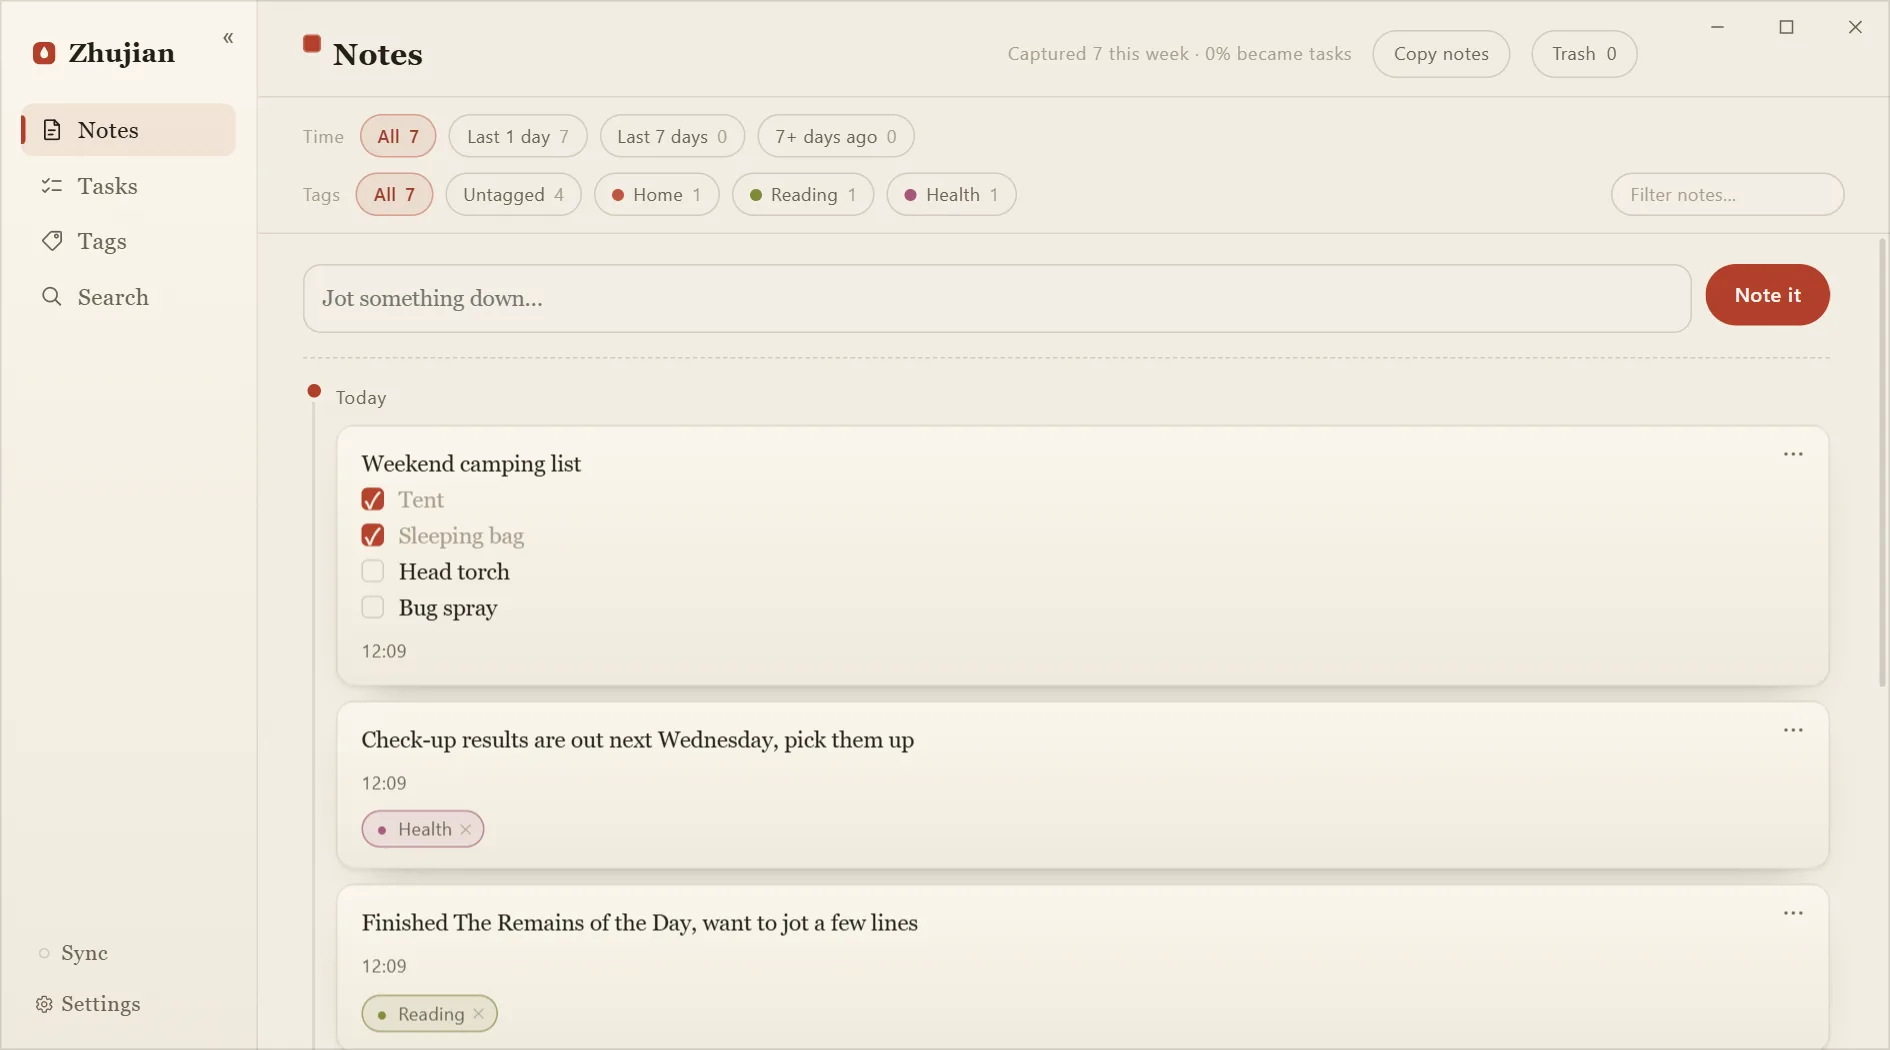
Task: Filter by the Home tag
Action: pyautogui.click(x=657, y=194)
